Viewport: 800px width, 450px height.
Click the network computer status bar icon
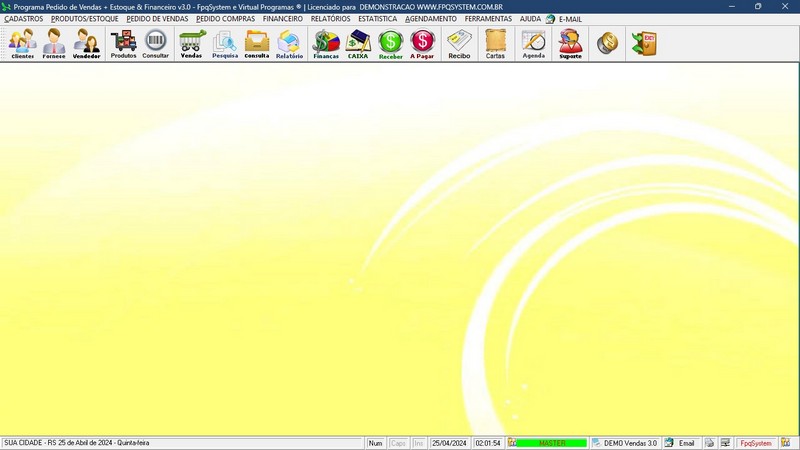tap(725, 443)
